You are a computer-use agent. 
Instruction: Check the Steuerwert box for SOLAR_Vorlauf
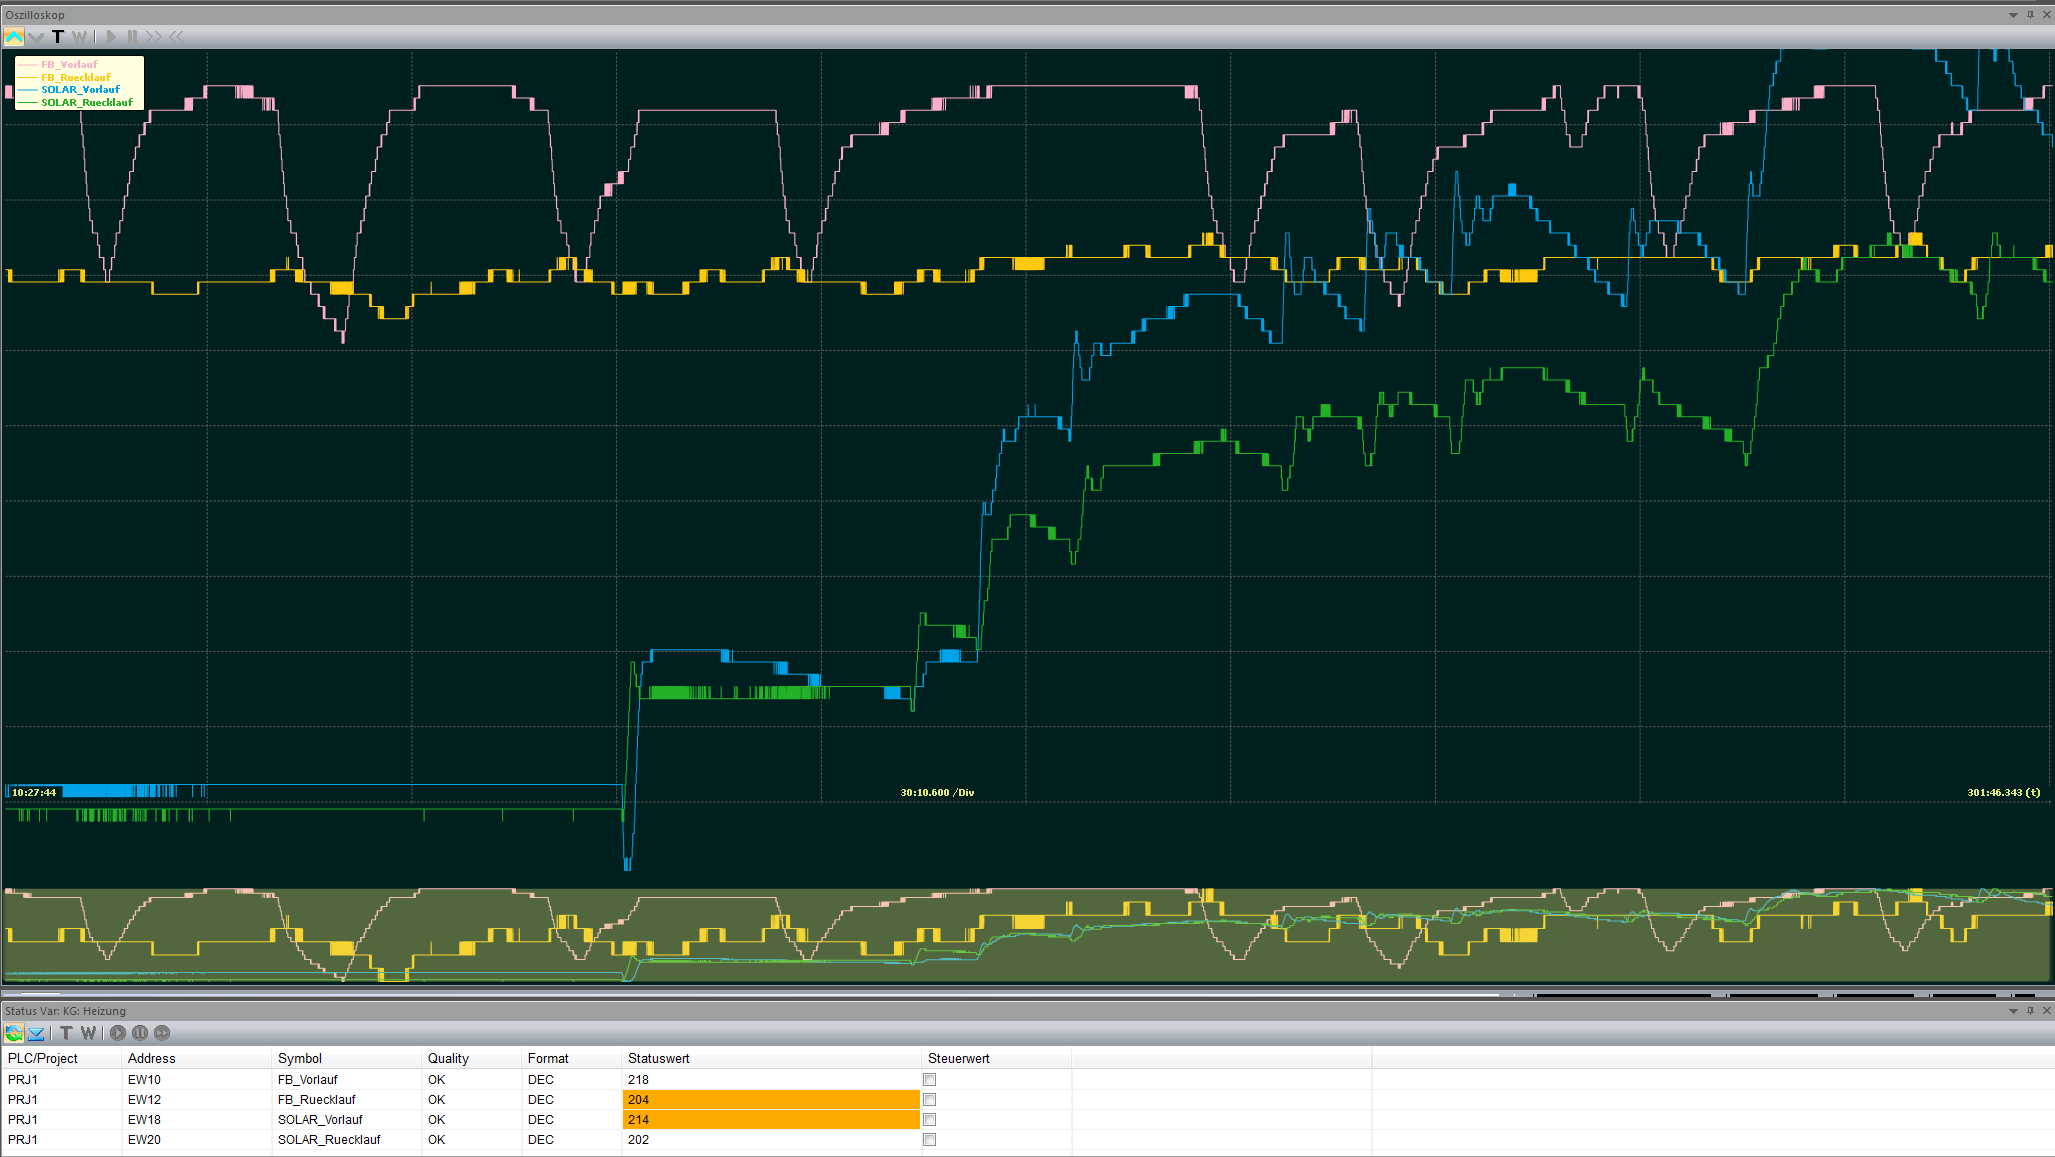pos(929,1120)
